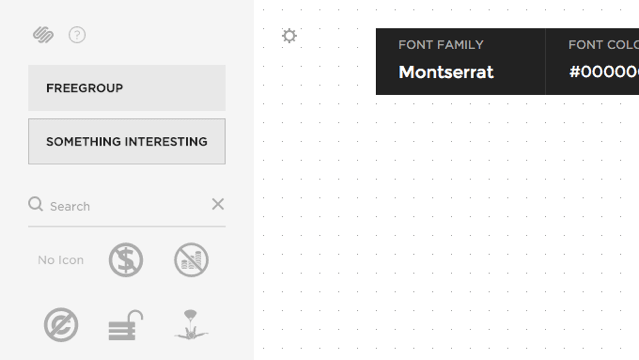This screenshot has height=360, width=639.
Task: Open the help question mark icon
Action: [77, 35]
